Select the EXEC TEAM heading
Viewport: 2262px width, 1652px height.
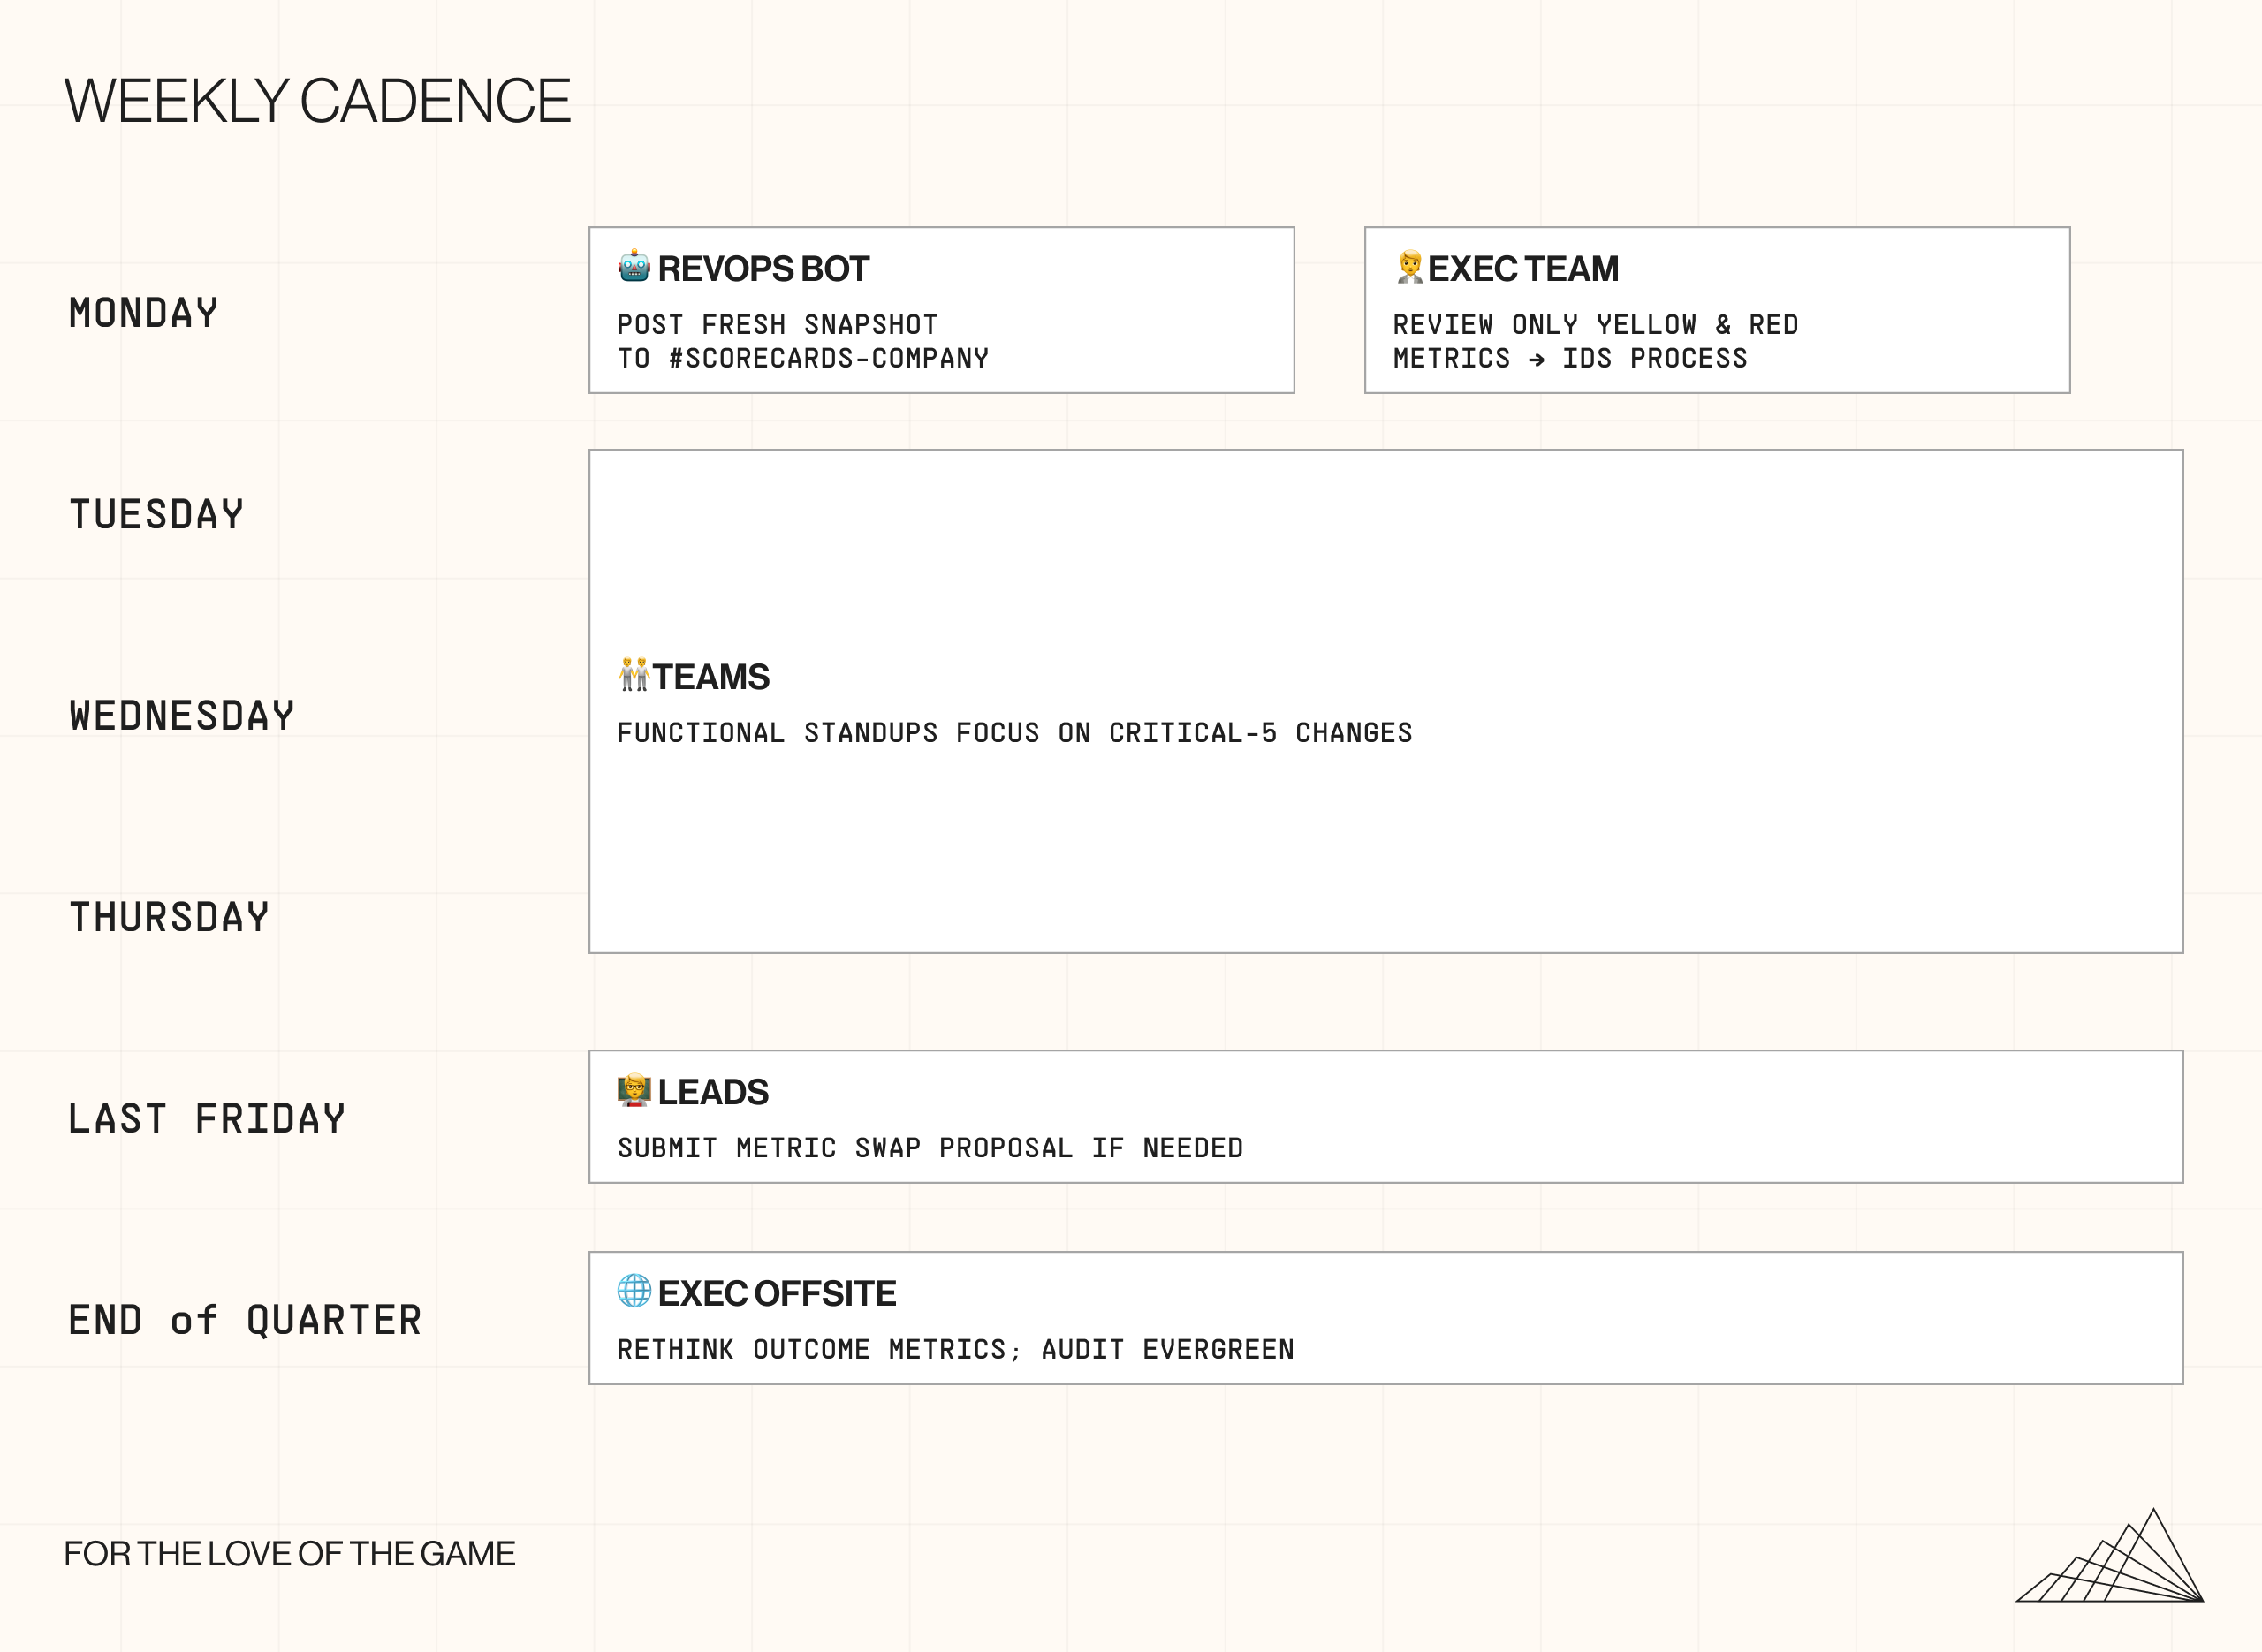click(1522, 269)
